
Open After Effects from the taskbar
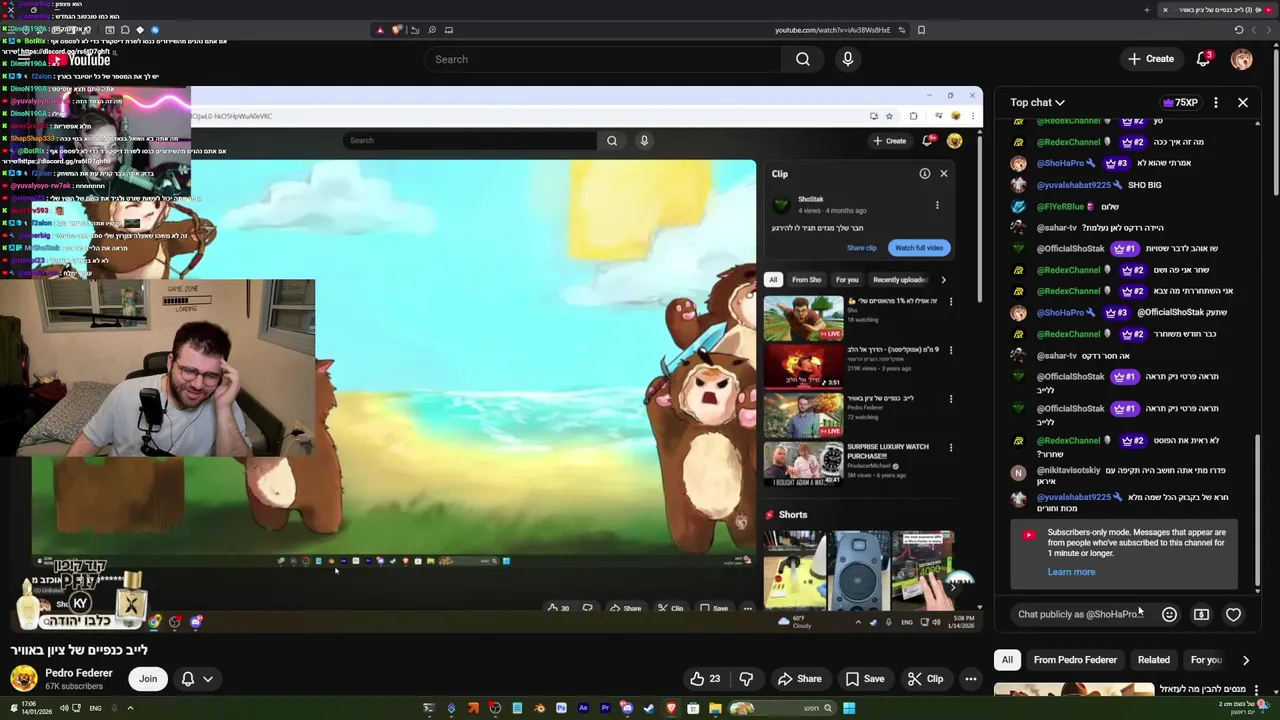click(583, 708)
